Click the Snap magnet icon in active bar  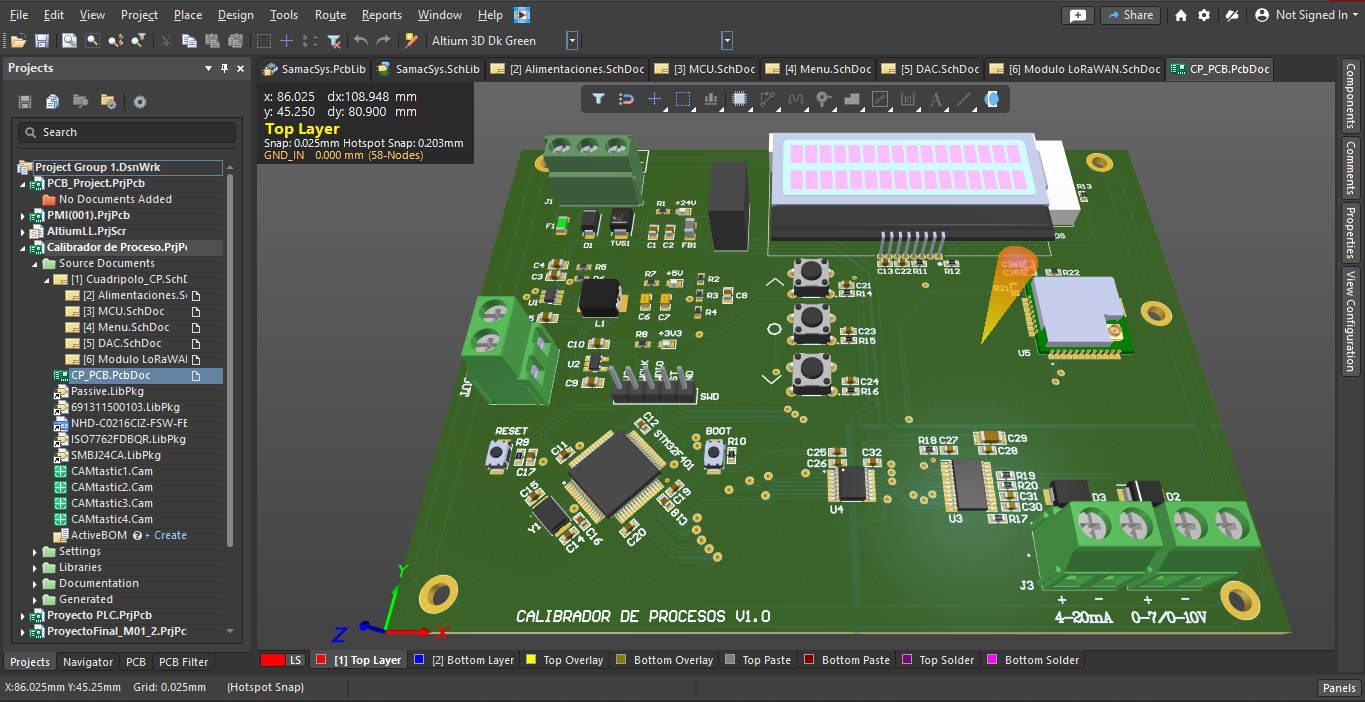point(626,99)
